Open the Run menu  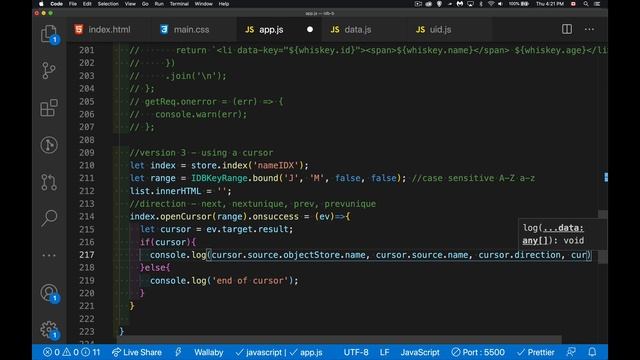(159, 4)
